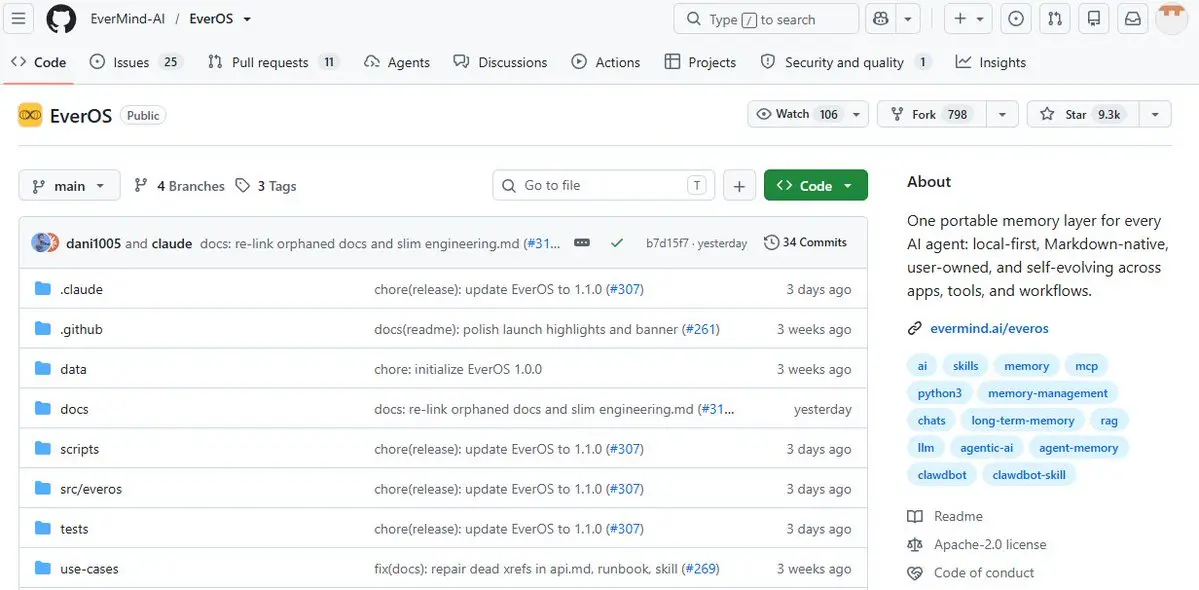
Task: View the 34 Commits history
Action: 805,242
